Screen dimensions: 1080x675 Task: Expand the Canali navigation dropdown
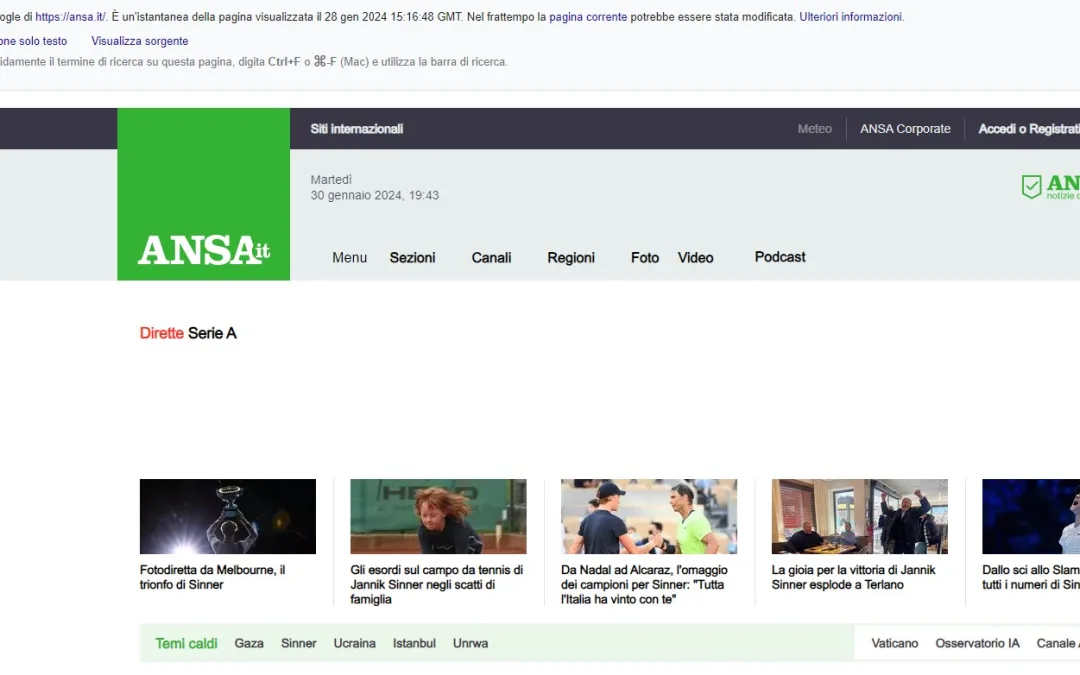pos(491,258)
